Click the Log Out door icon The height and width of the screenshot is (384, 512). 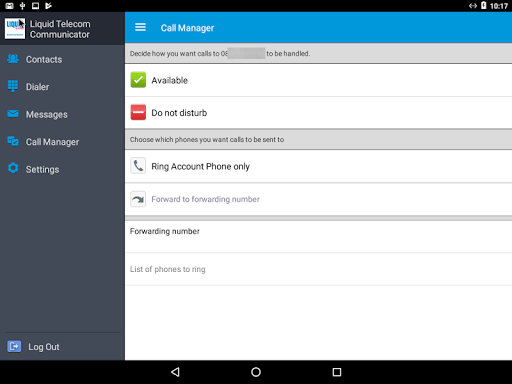point(14,346)
